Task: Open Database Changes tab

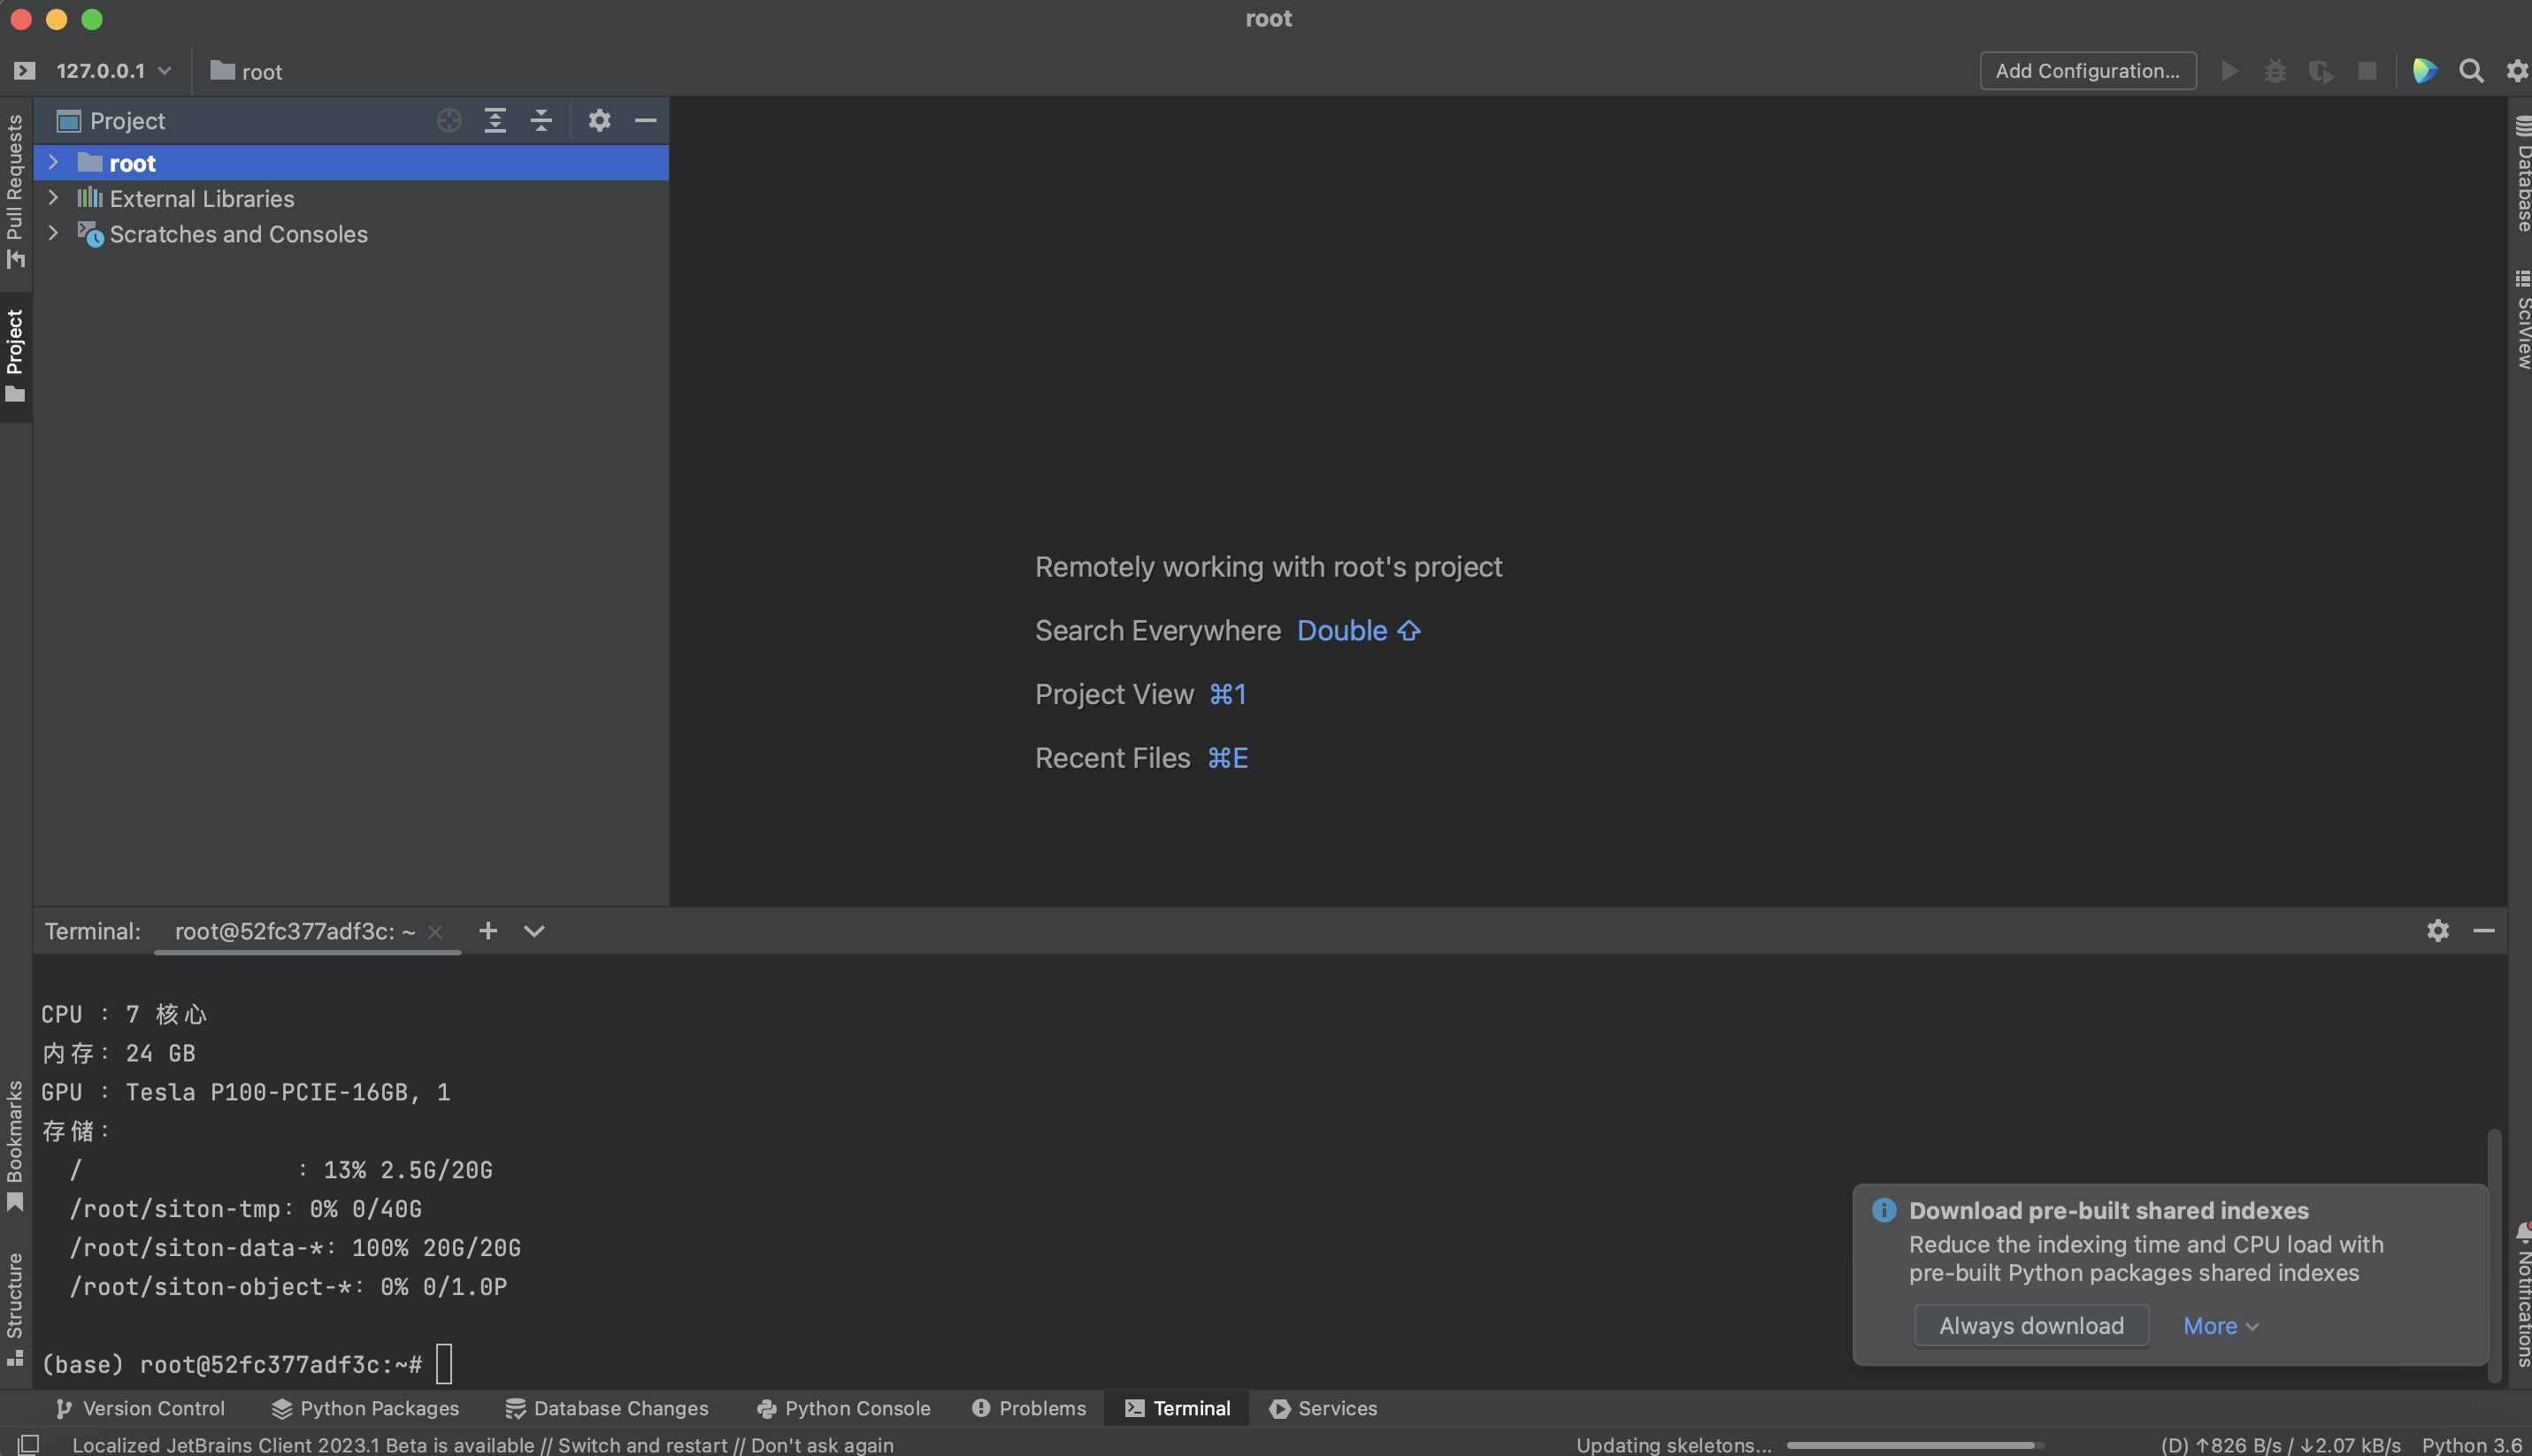Action: point(607,1408)
